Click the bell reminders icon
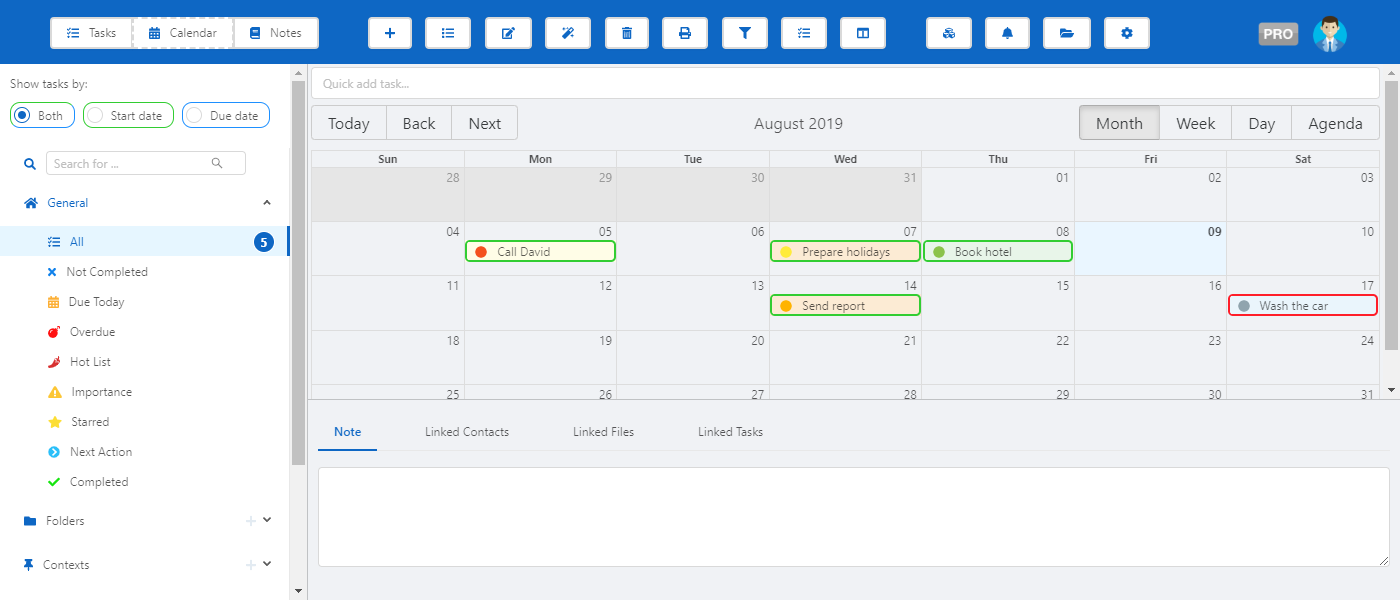The width and height of the screenshot is (1400, 600). (x=1007, y=33)
